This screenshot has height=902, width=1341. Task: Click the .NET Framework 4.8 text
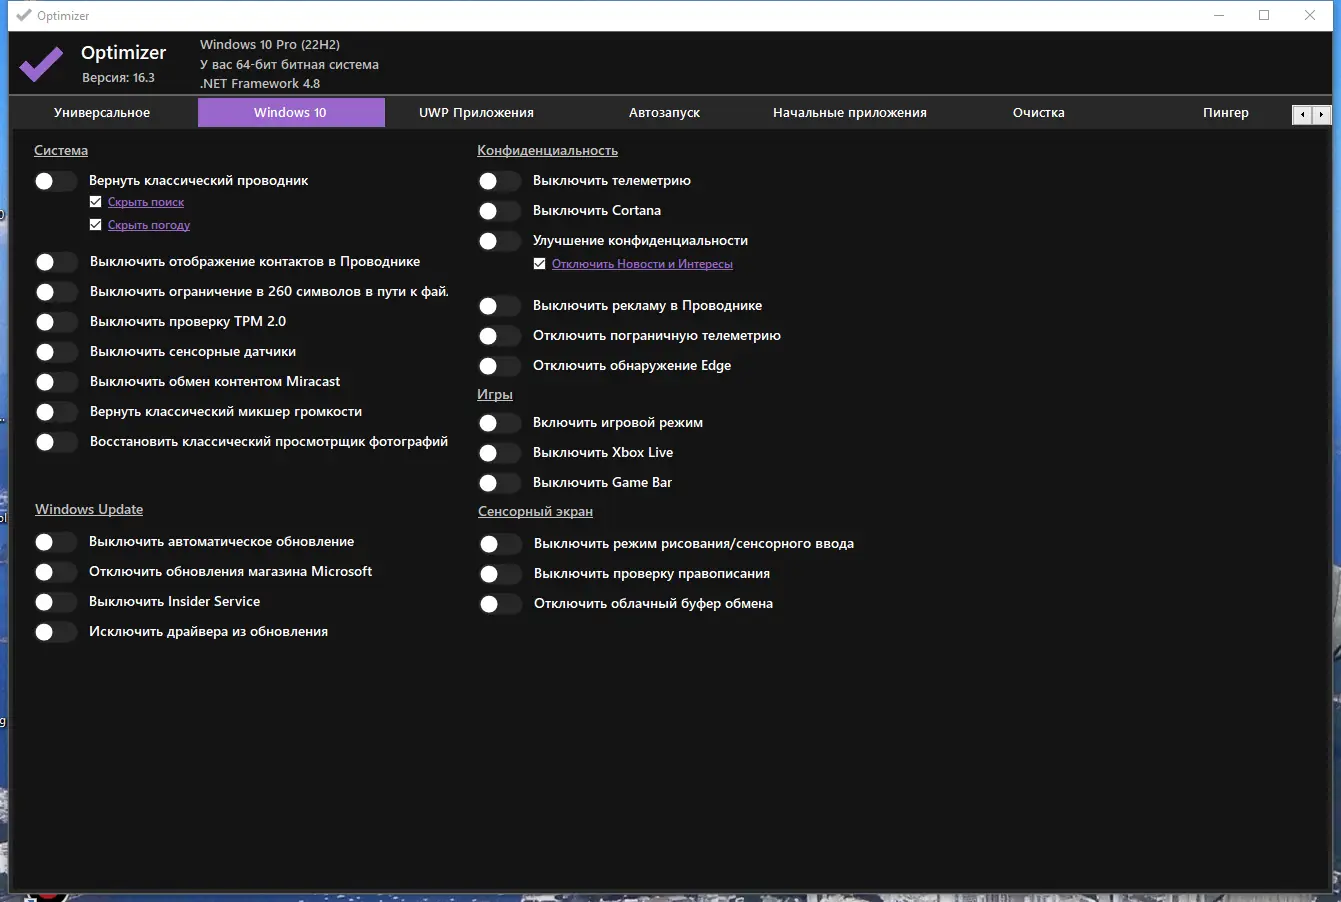coord(260,84)
